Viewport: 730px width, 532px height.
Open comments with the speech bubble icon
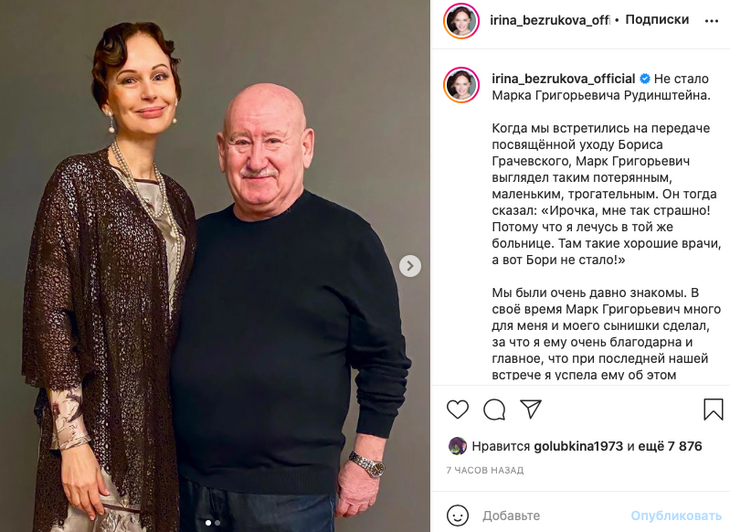(494, 410)
